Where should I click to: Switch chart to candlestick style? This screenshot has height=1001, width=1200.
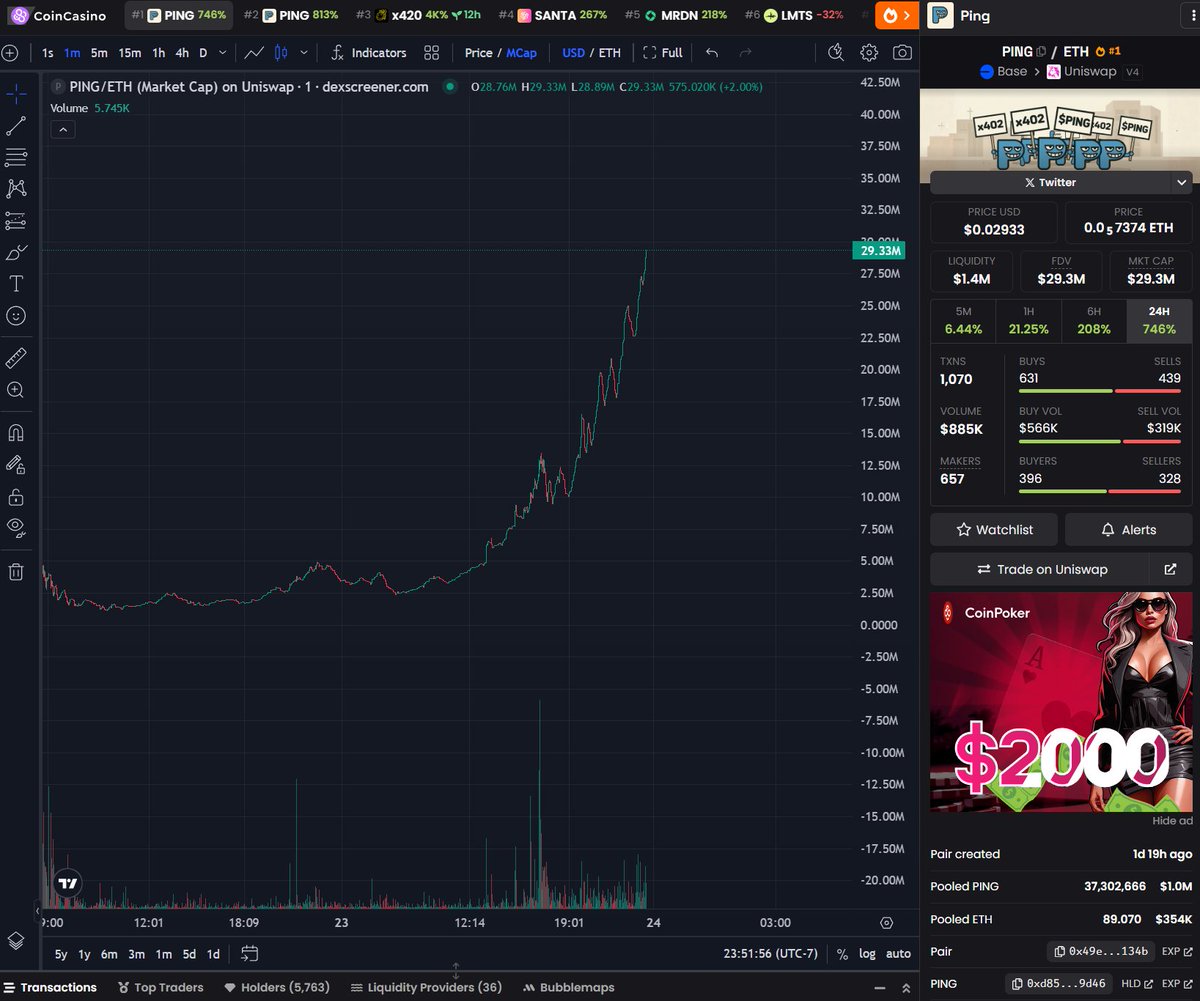pyautogui.click(x=282, y=52)
